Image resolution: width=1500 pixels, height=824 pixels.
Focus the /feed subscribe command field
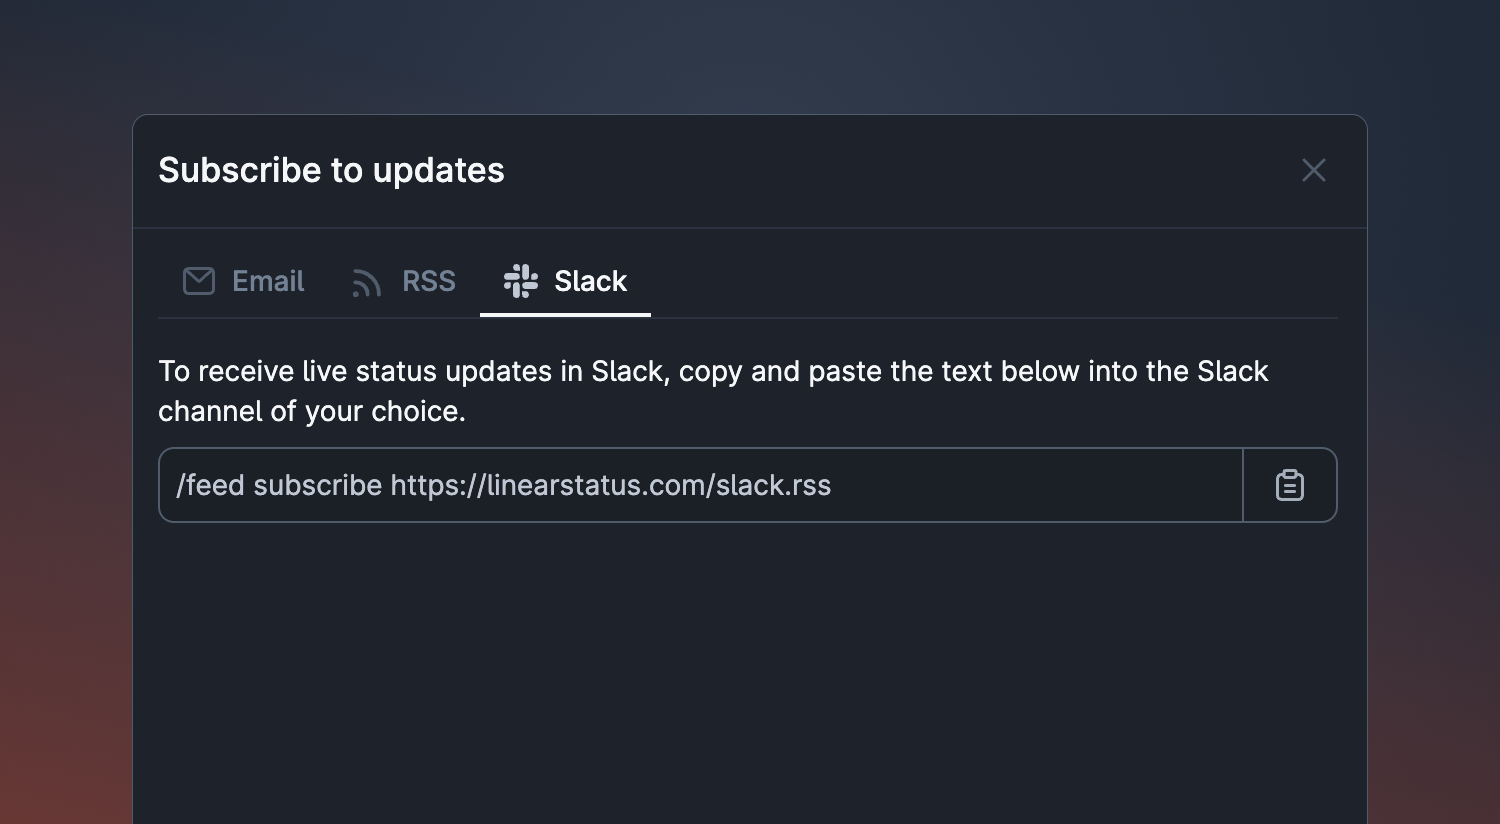(701, 485)
